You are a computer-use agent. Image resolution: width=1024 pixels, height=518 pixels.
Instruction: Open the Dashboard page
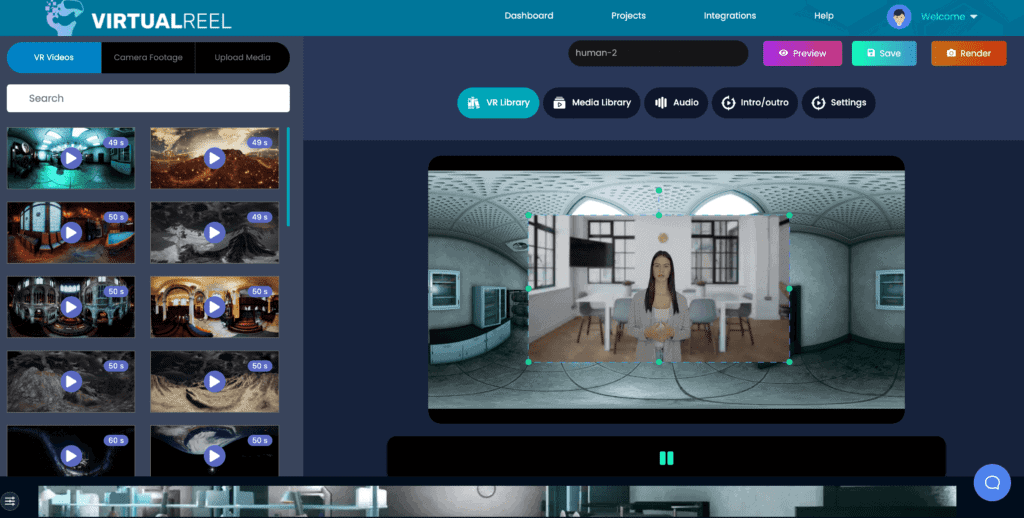tap(528, 16)
